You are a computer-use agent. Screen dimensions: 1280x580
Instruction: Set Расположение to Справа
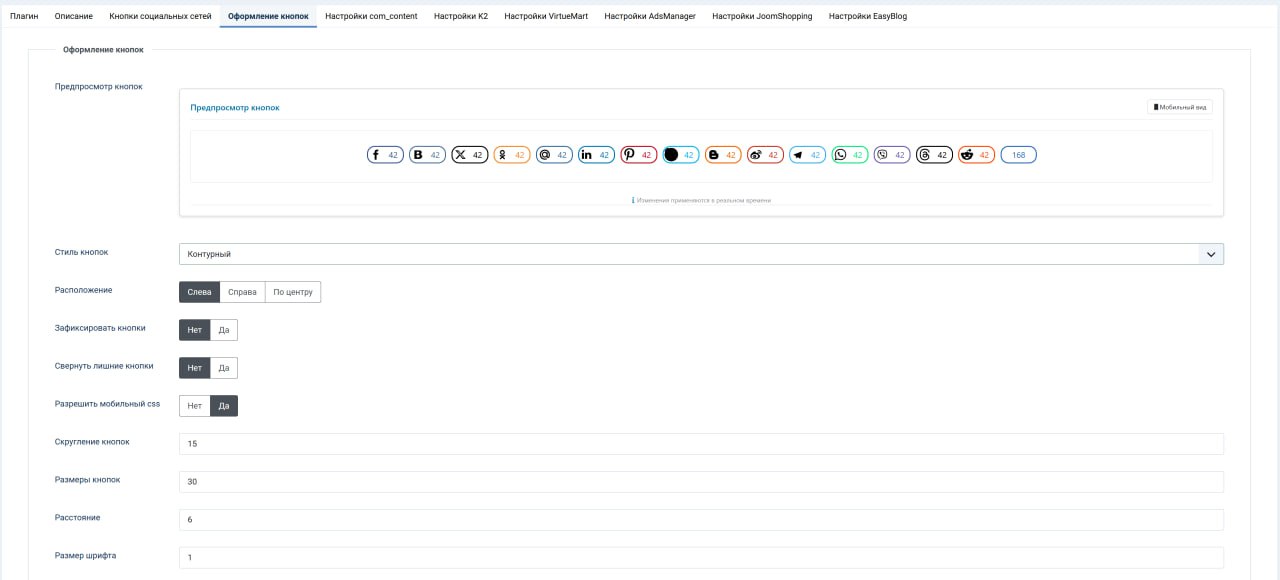pos(242,292)
